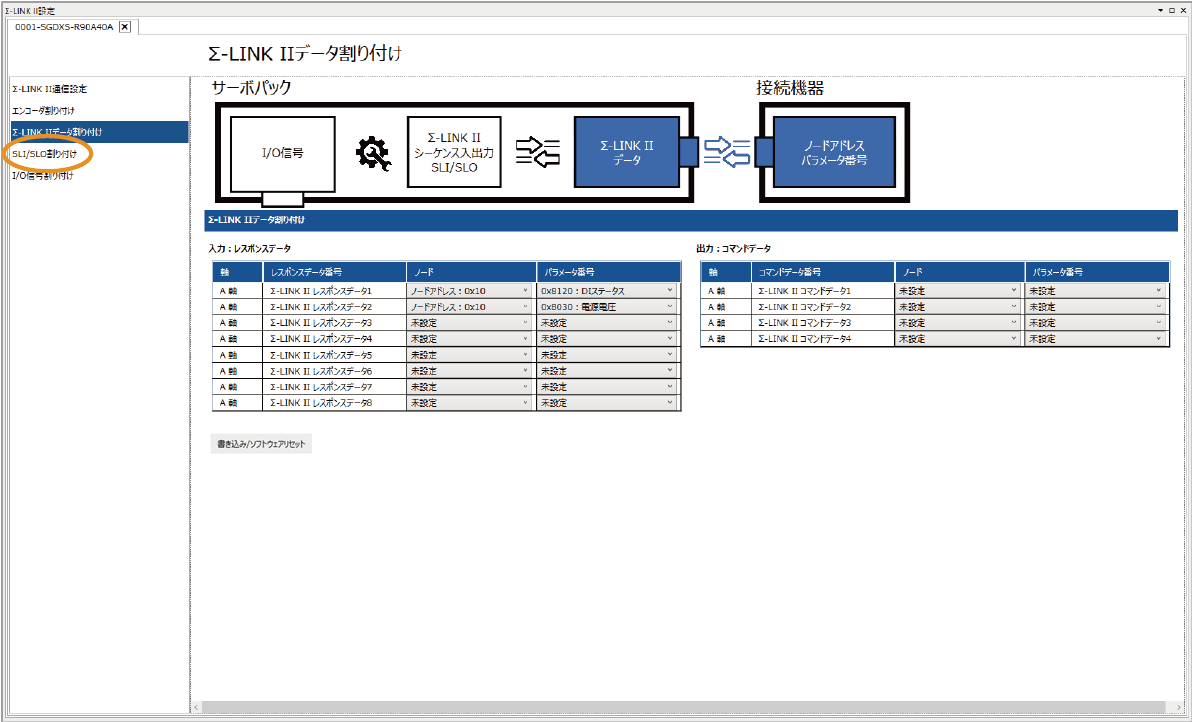
Task: Click the Σ-LINK II シーケンス入出力 SLI/SLO block
Action: click(x=454, y=152)
